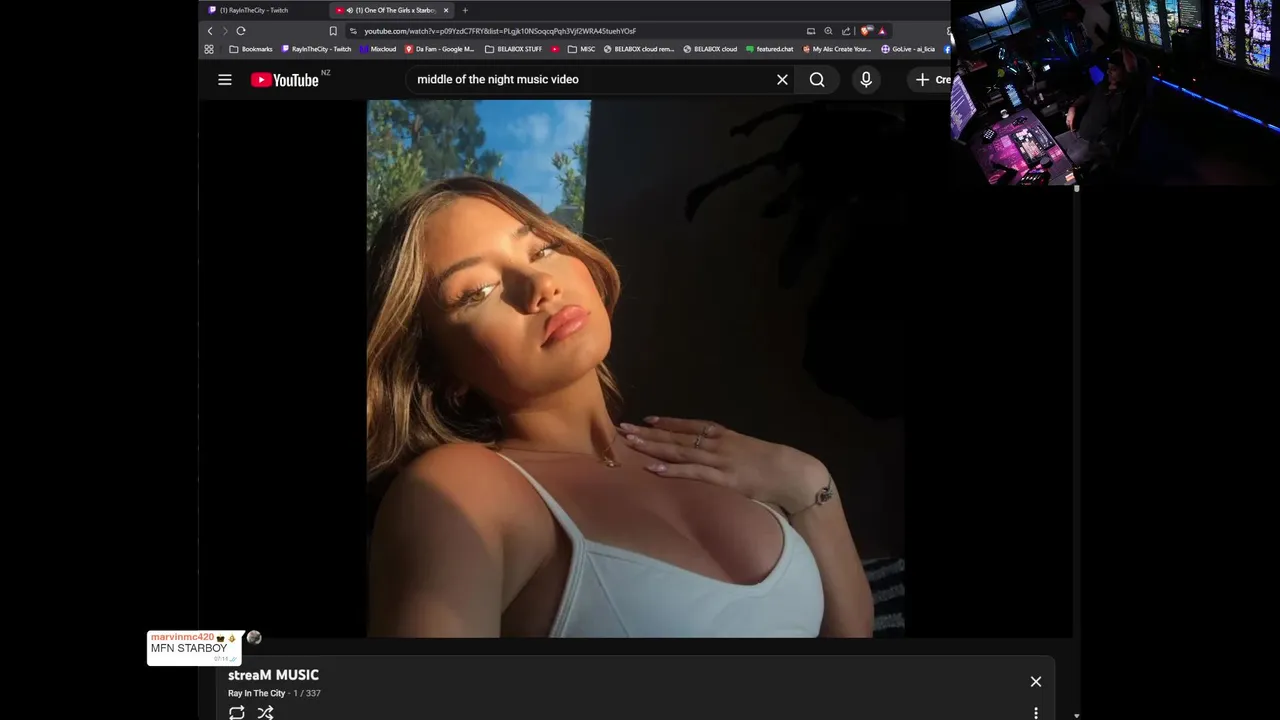
Task: Close the streaM MUSIC playlist panel
Action: click(x=1036, y=682)
